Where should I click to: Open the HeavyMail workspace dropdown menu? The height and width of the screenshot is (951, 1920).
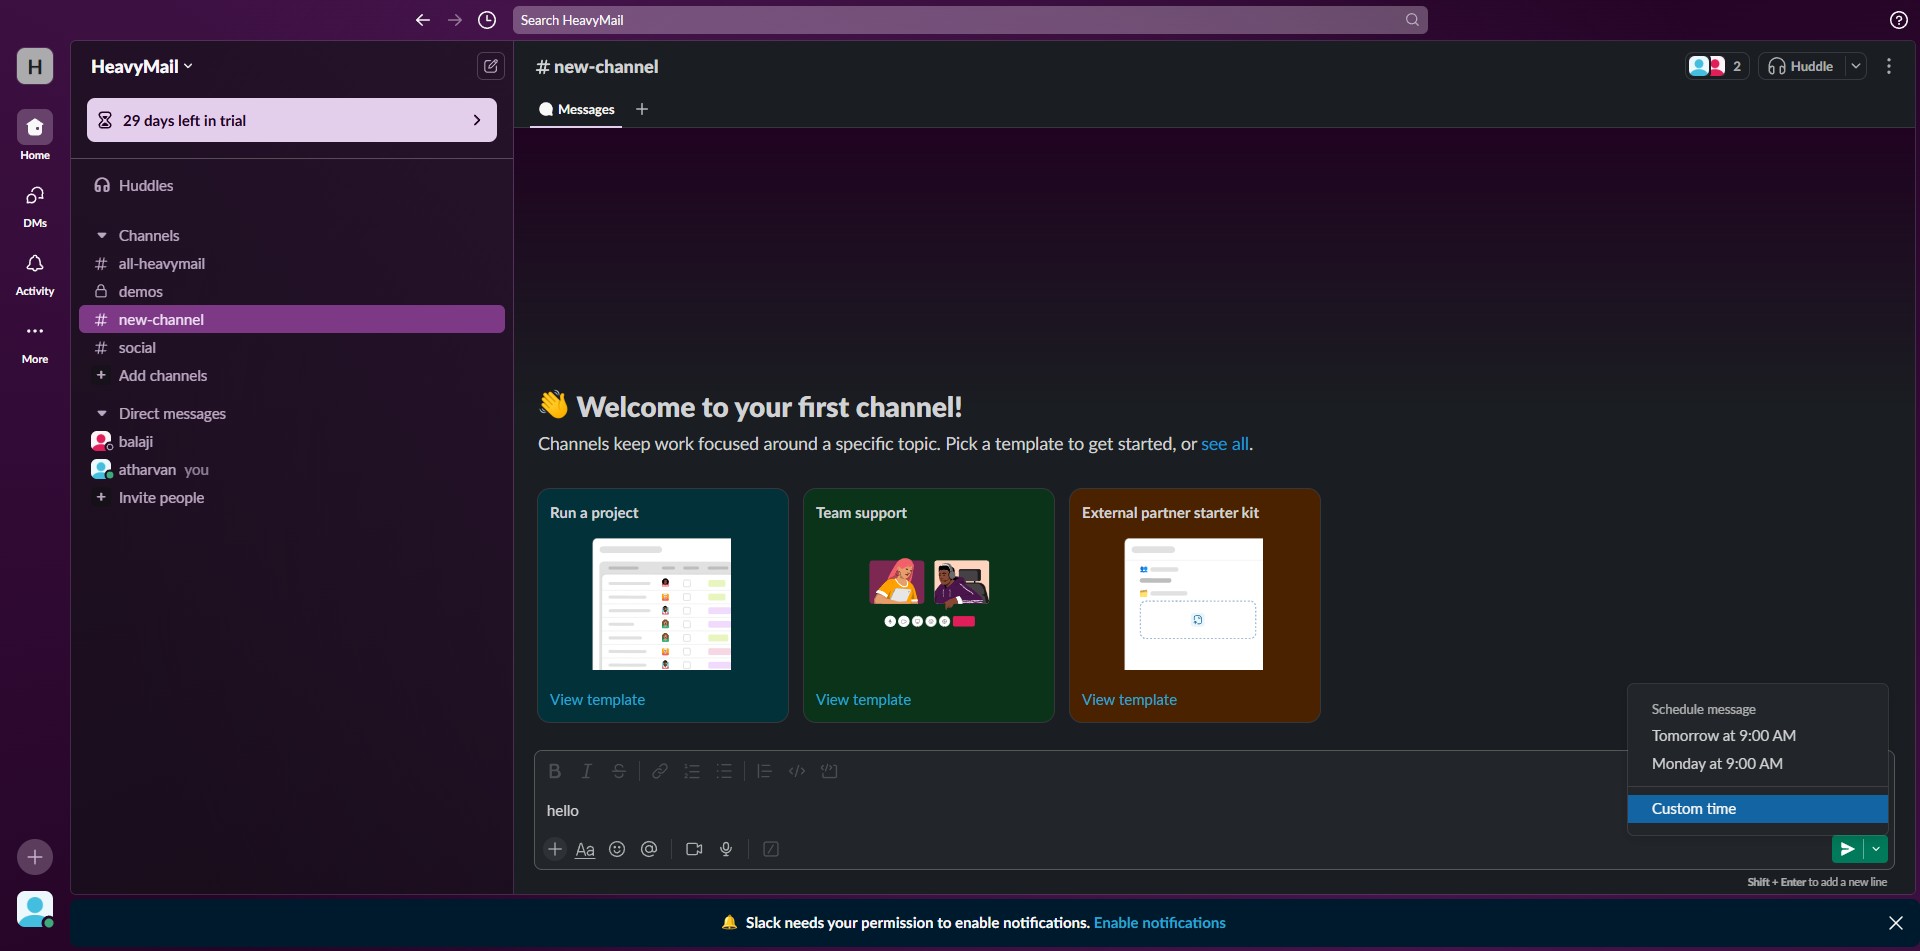pos(142,66)
